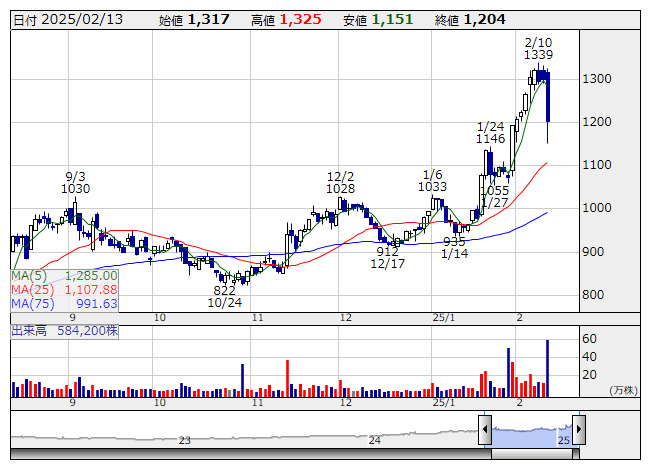Click the 1100 price axis label
Viewport: 653px width, 470px height.
click(x=597, y=165)
